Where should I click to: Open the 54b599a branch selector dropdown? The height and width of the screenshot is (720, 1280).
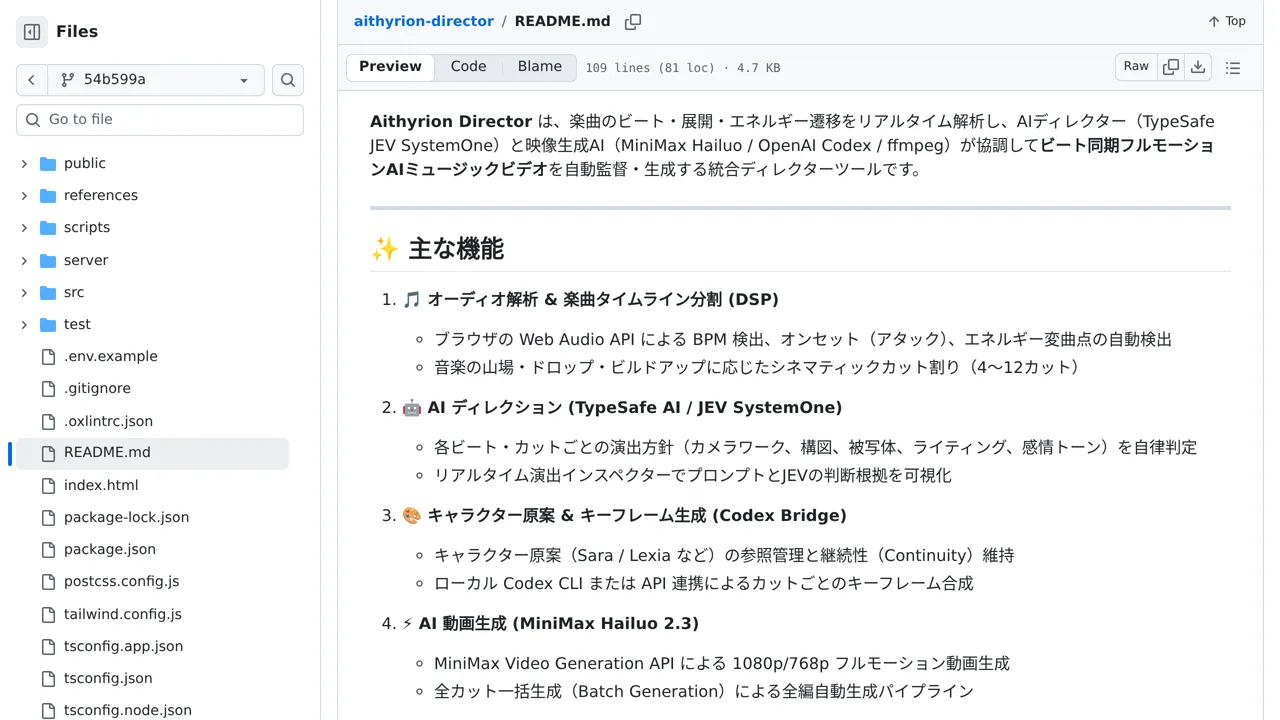[156, 80]
